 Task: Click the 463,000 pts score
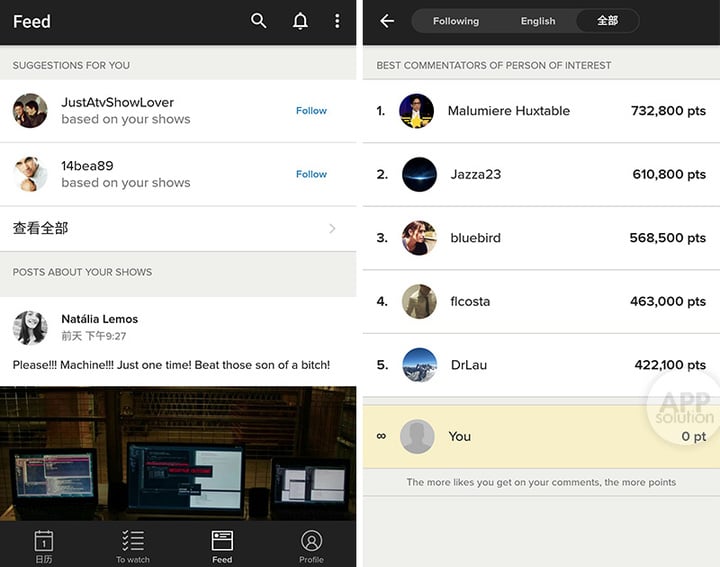click(x=668, y=301)
